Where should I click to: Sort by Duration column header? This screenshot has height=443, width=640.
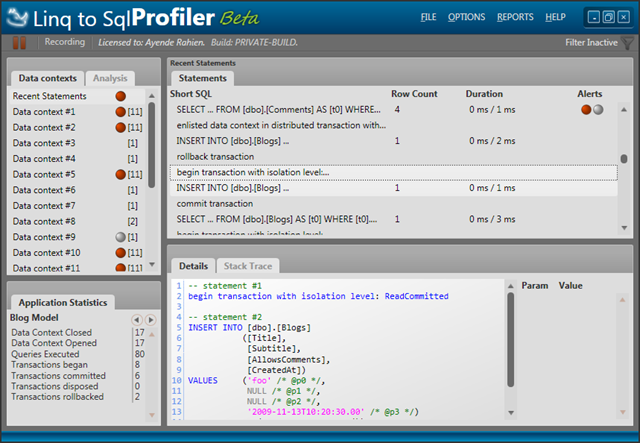(484, 94)
